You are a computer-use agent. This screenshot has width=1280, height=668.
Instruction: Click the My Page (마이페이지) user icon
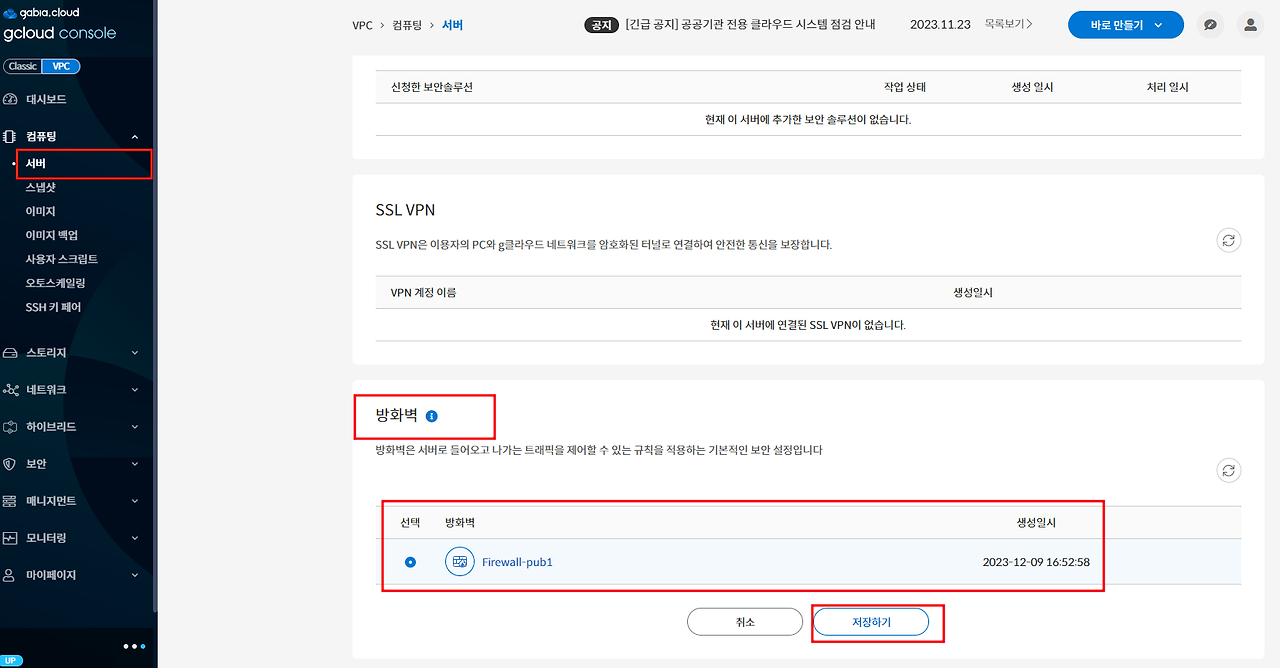pyautogui.click(x=11, y=575)
